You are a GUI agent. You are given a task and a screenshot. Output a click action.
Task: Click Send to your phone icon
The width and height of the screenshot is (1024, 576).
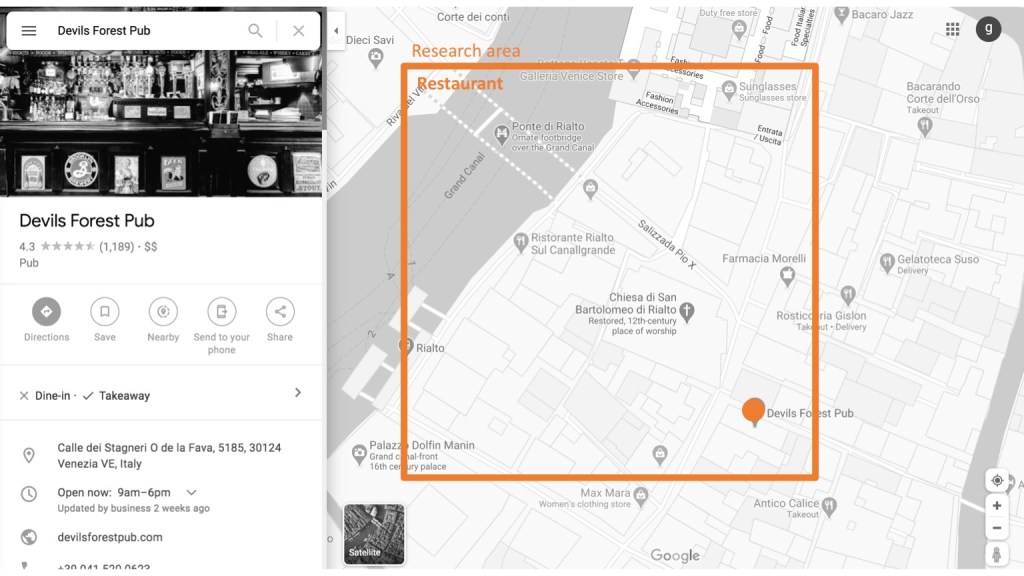click(x=221, y=311)
